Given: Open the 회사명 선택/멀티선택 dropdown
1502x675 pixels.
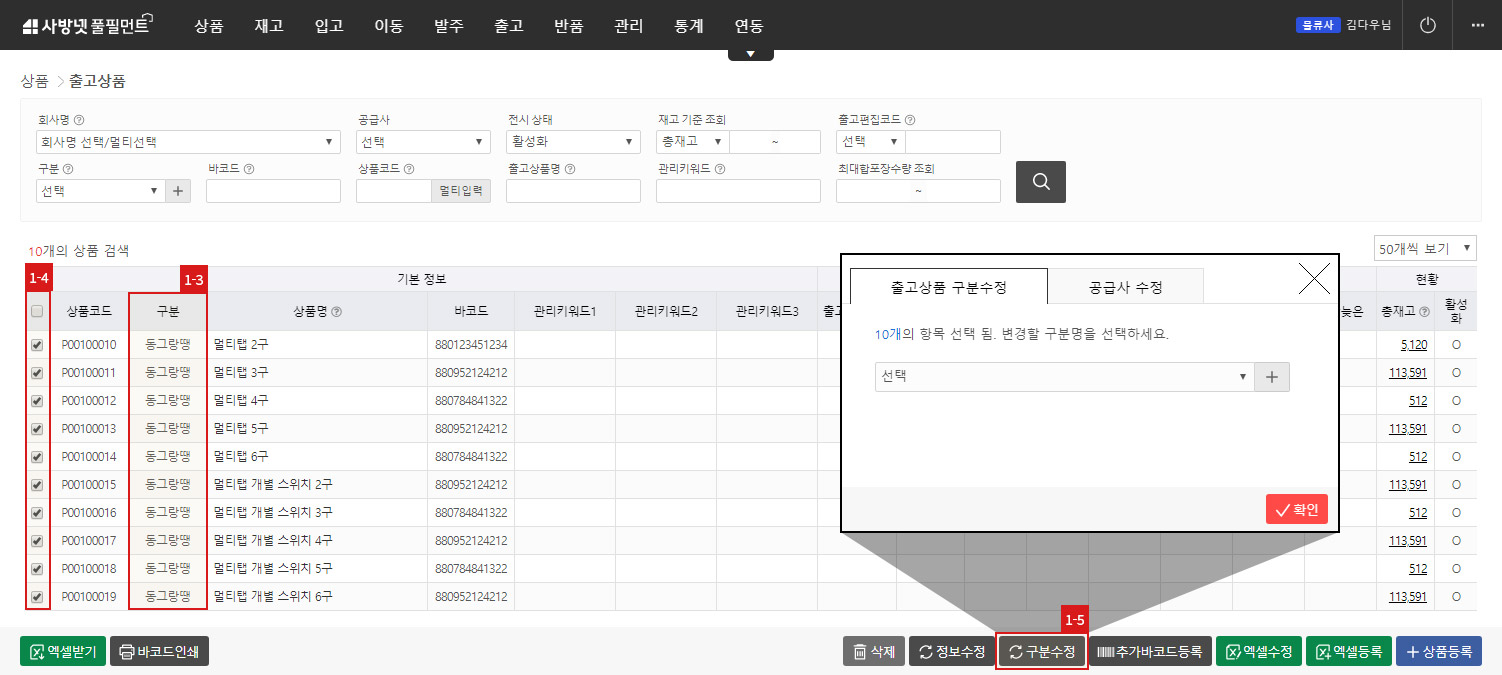Looking at the screenshot, I should point(188,141).
